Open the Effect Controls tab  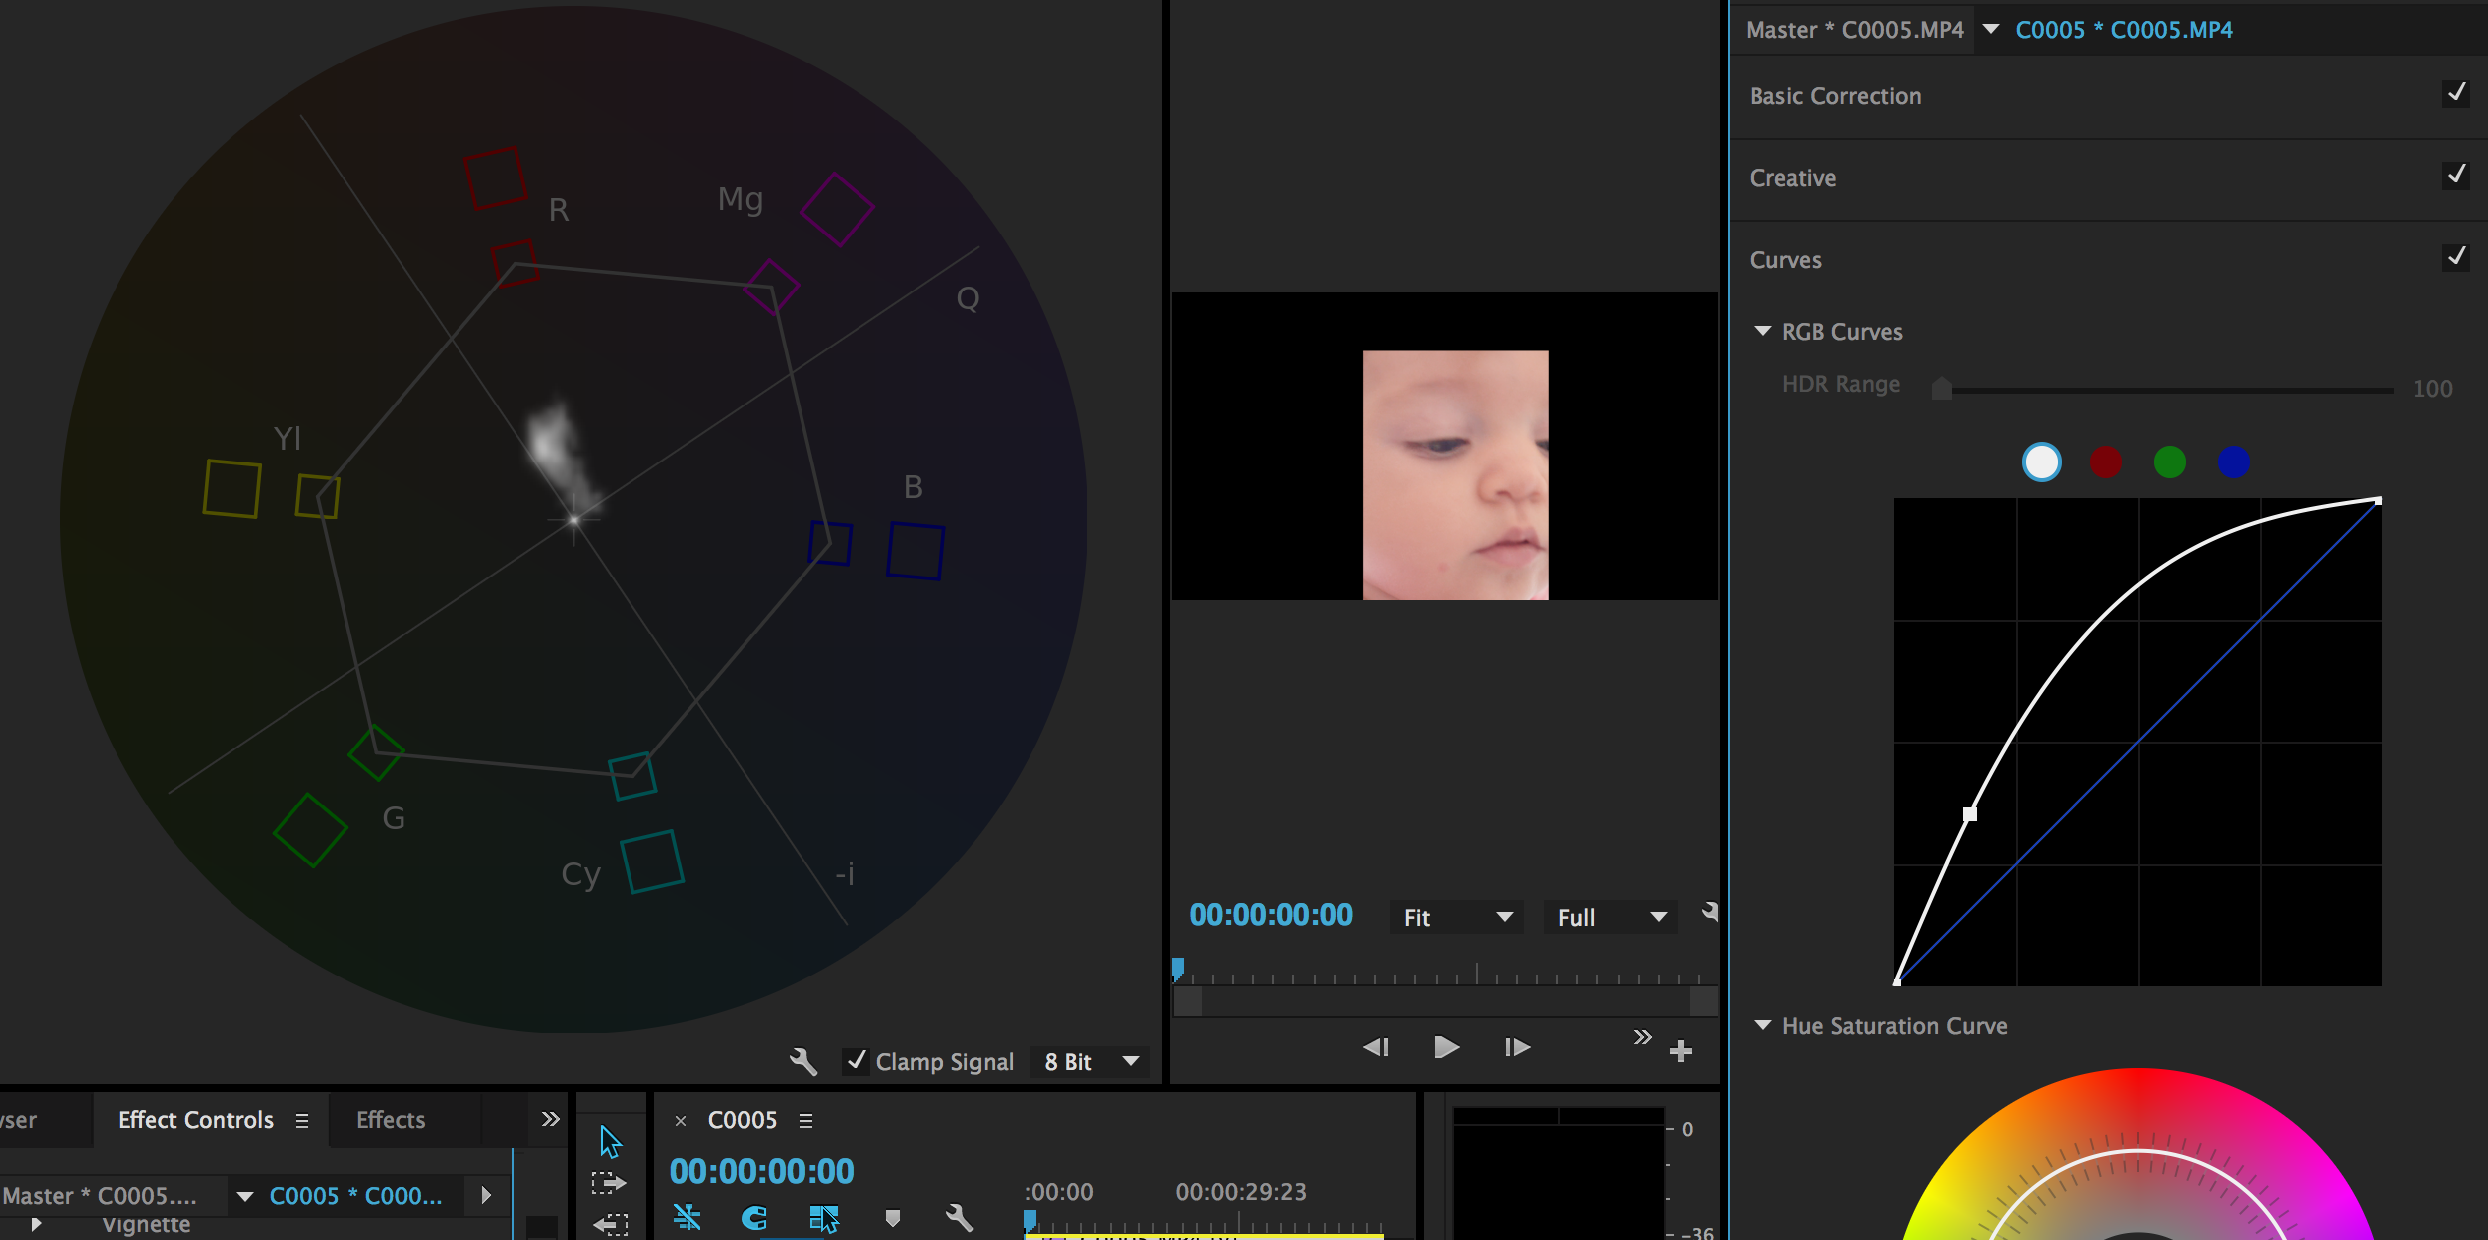click(195, 1120)
